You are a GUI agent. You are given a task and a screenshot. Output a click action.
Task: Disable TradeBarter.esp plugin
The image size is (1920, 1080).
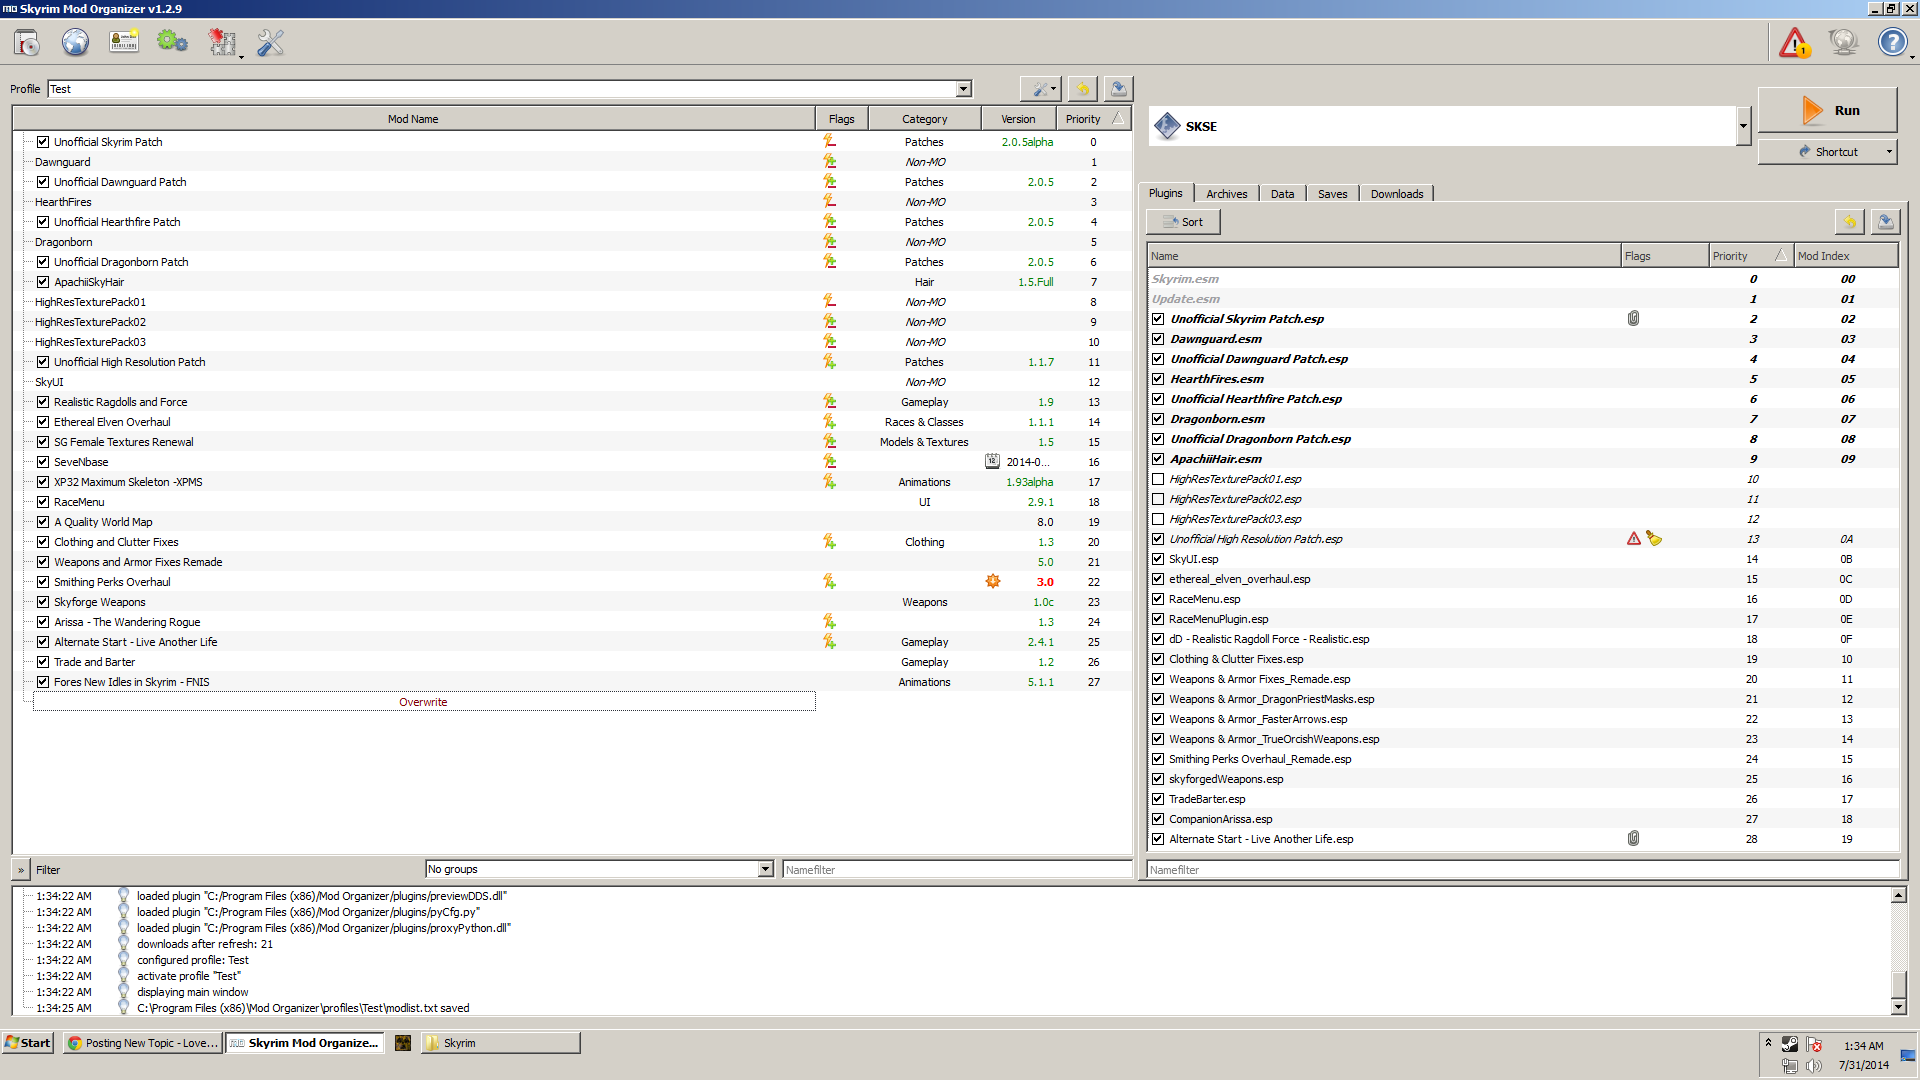[x=1158, y=799]
